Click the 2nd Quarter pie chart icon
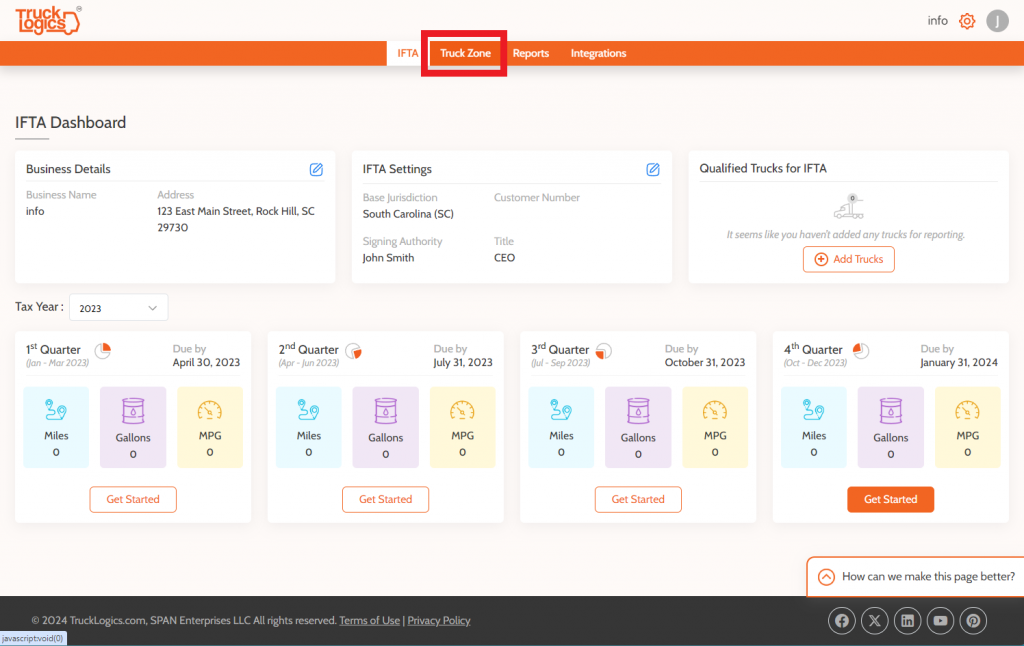This screenshot has height=646, width=1024. coord(353,351)
